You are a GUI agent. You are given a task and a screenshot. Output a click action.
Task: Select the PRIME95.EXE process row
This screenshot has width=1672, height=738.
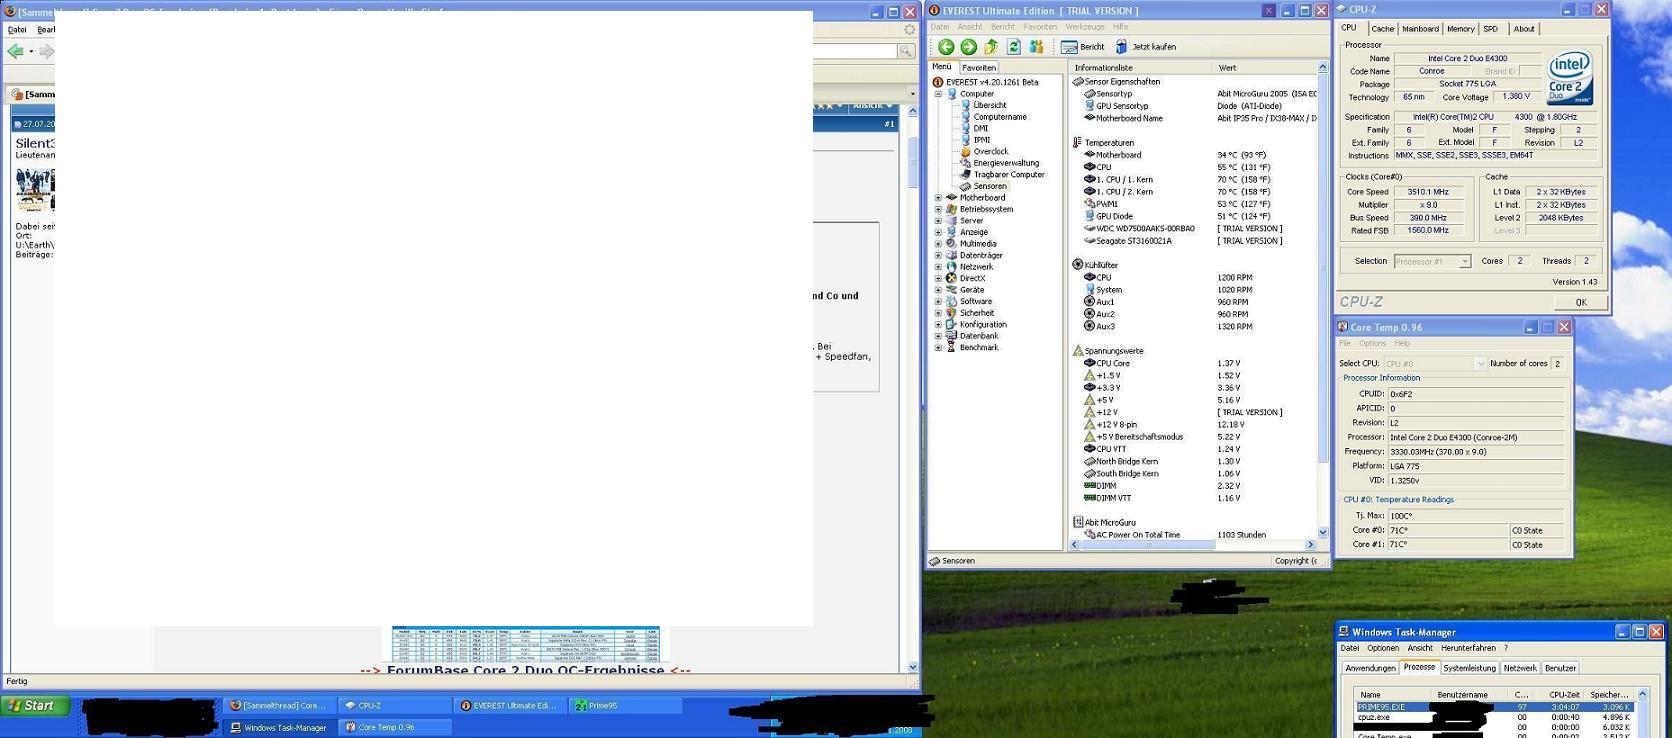(1494, 707)
